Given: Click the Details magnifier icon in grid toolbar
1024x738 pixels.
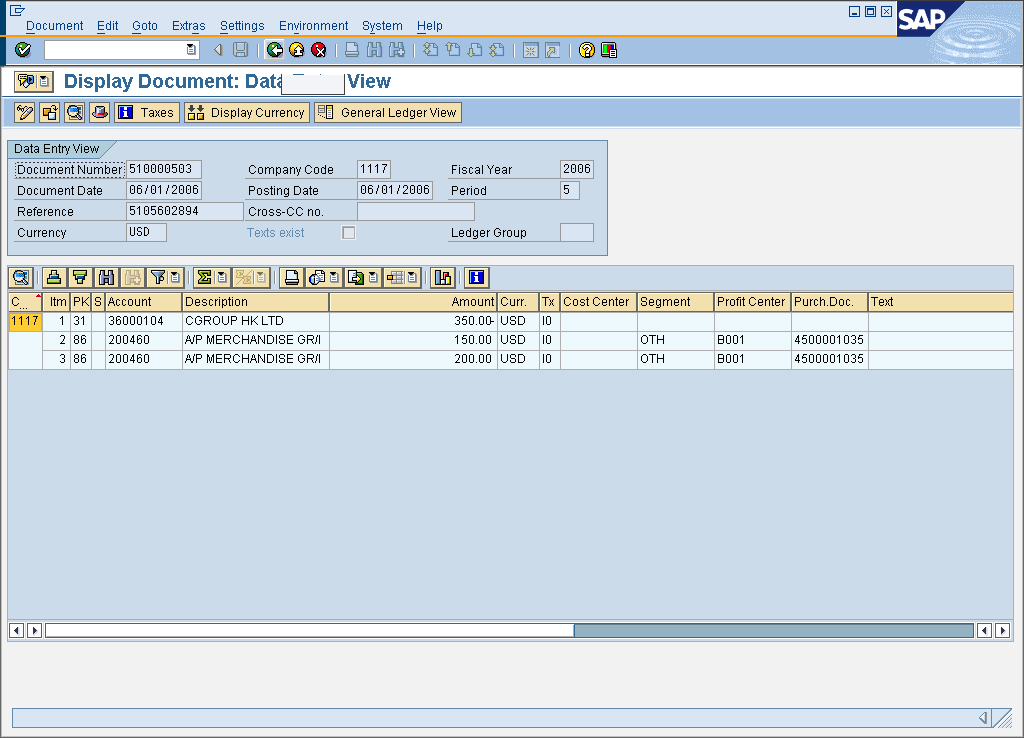Looking at the screenshot, I should pos(21,278).
